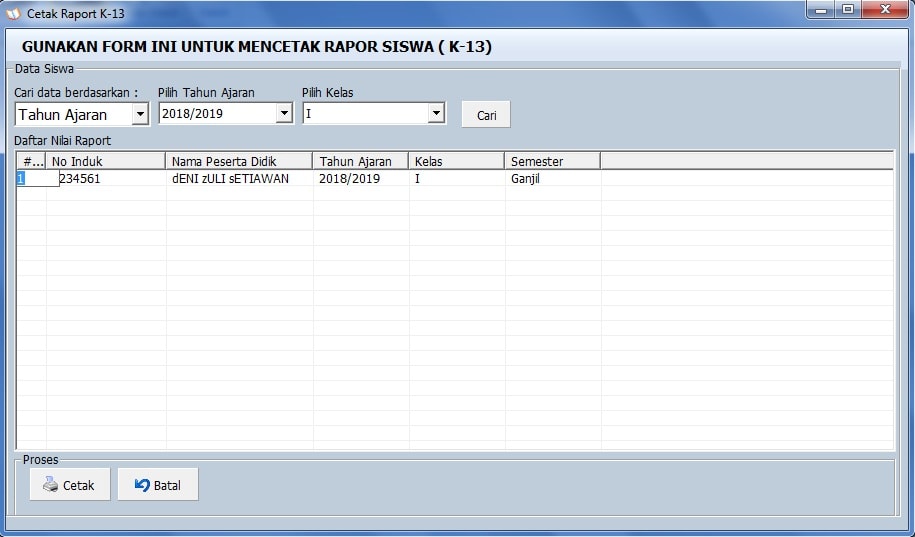Click the # column header
915x537 pixels.
32,161
